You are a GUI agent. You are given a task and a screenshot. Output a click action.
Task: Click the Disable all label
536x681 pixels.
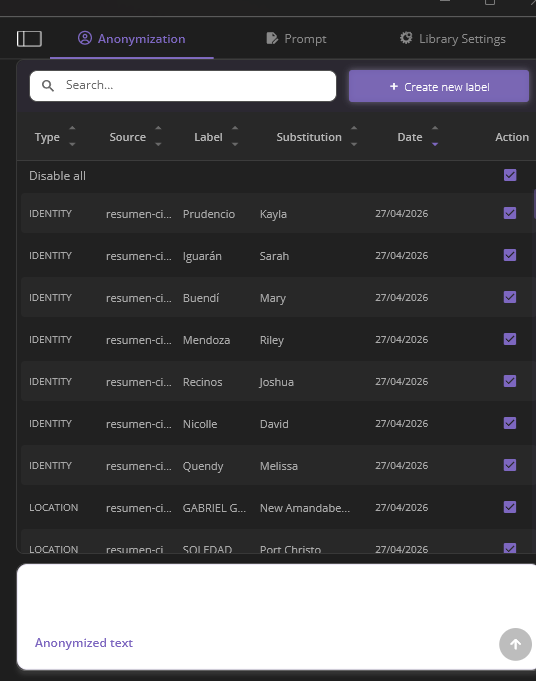pos(57,175)
